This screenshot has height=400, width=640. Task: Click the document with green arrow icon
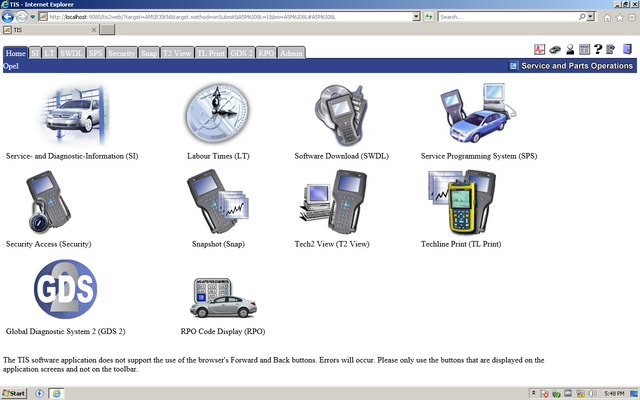611,49
